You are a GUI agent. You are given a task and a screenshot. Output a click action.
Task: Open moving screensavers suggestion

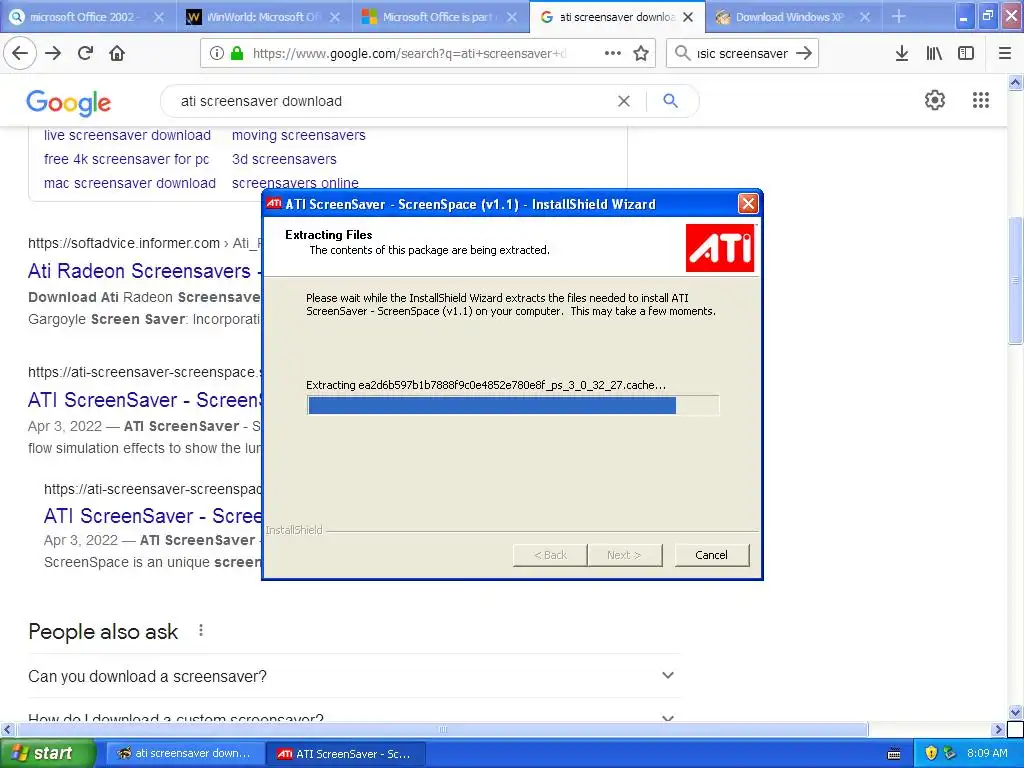pyautogui.click(x=298, y=135)
